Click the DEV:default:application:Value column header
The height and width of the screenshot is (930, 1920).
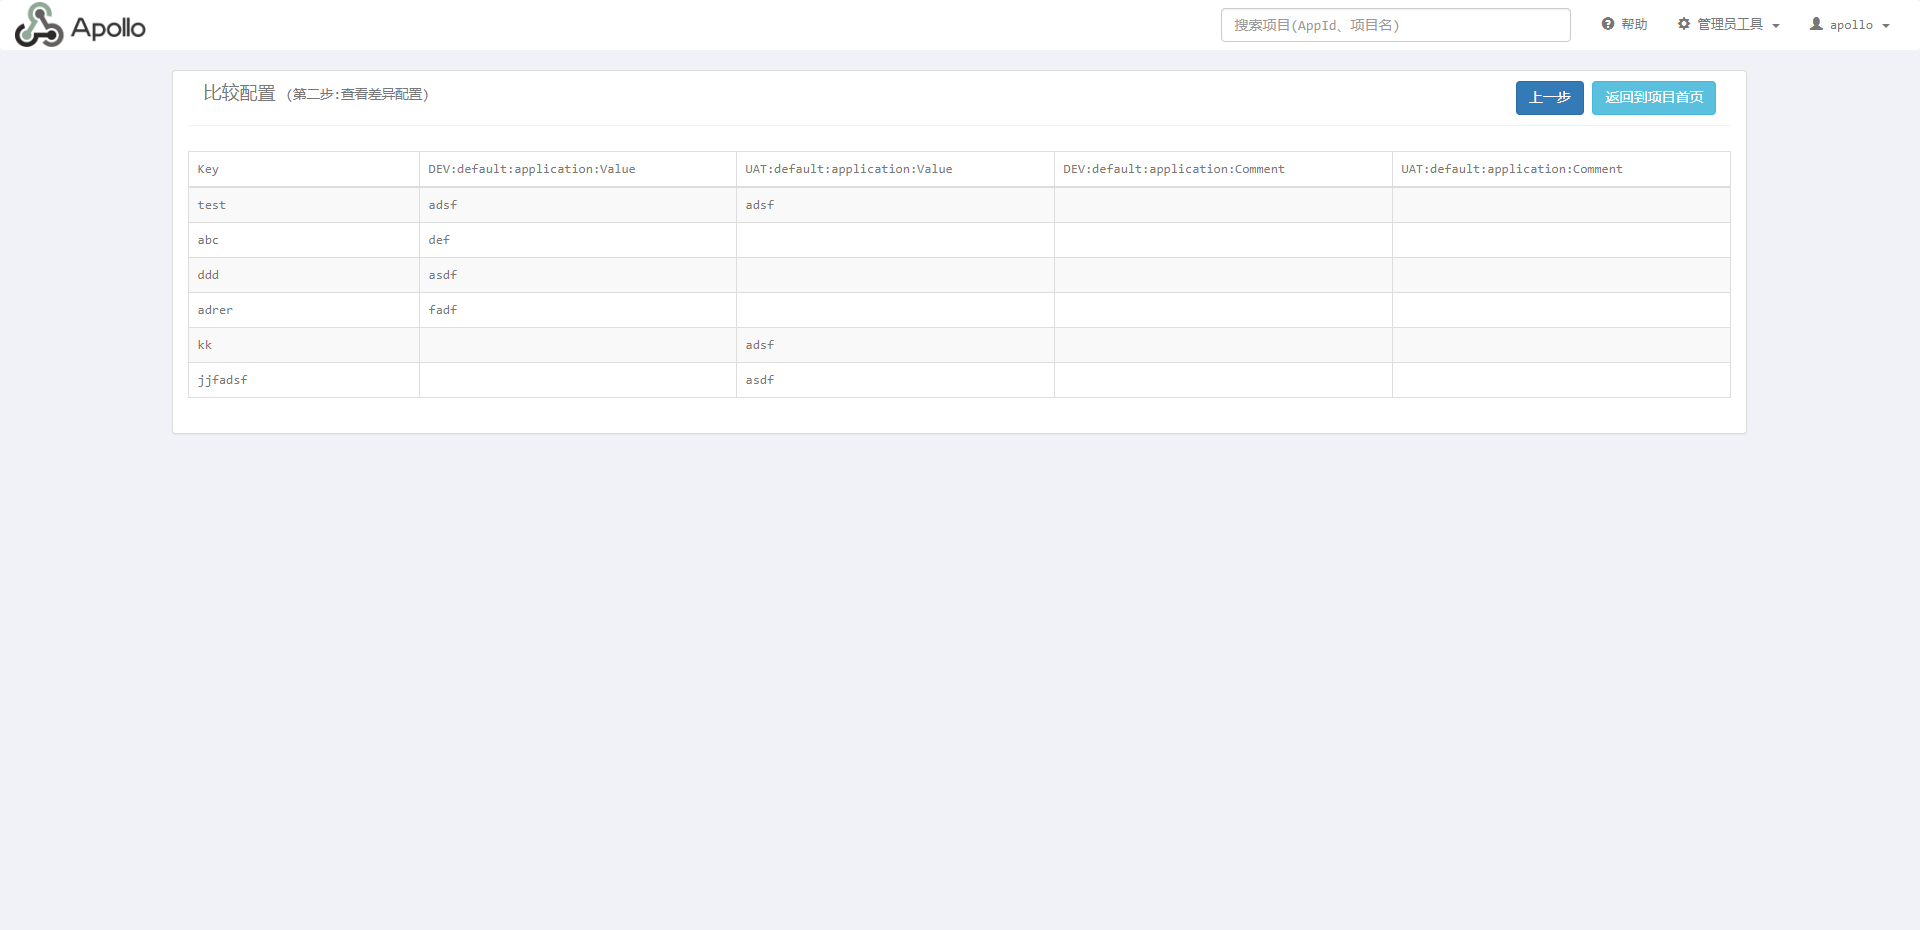coord(531,168)
